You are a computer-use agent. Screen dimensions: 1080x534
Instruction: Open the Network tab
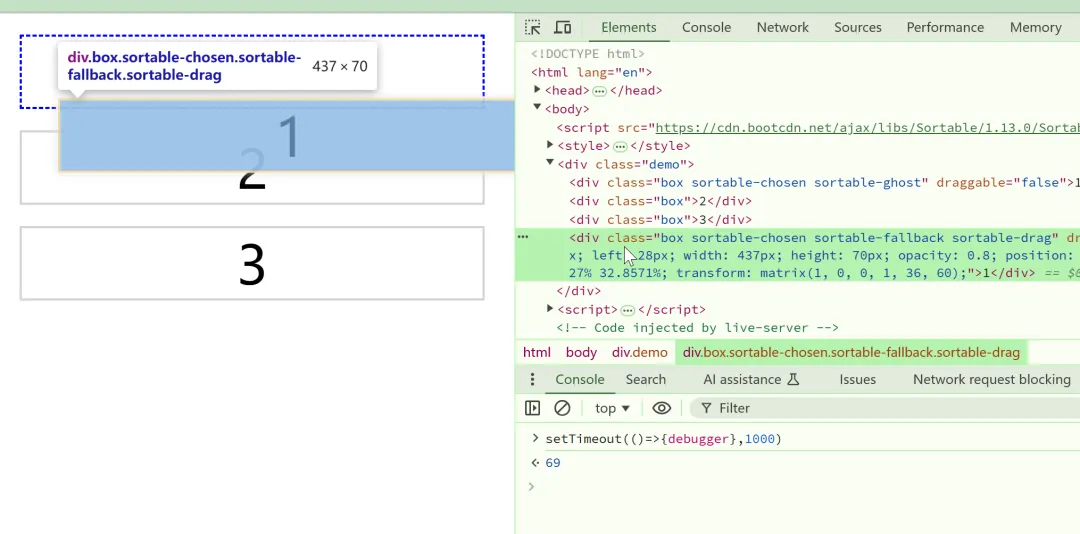(782, 28)
